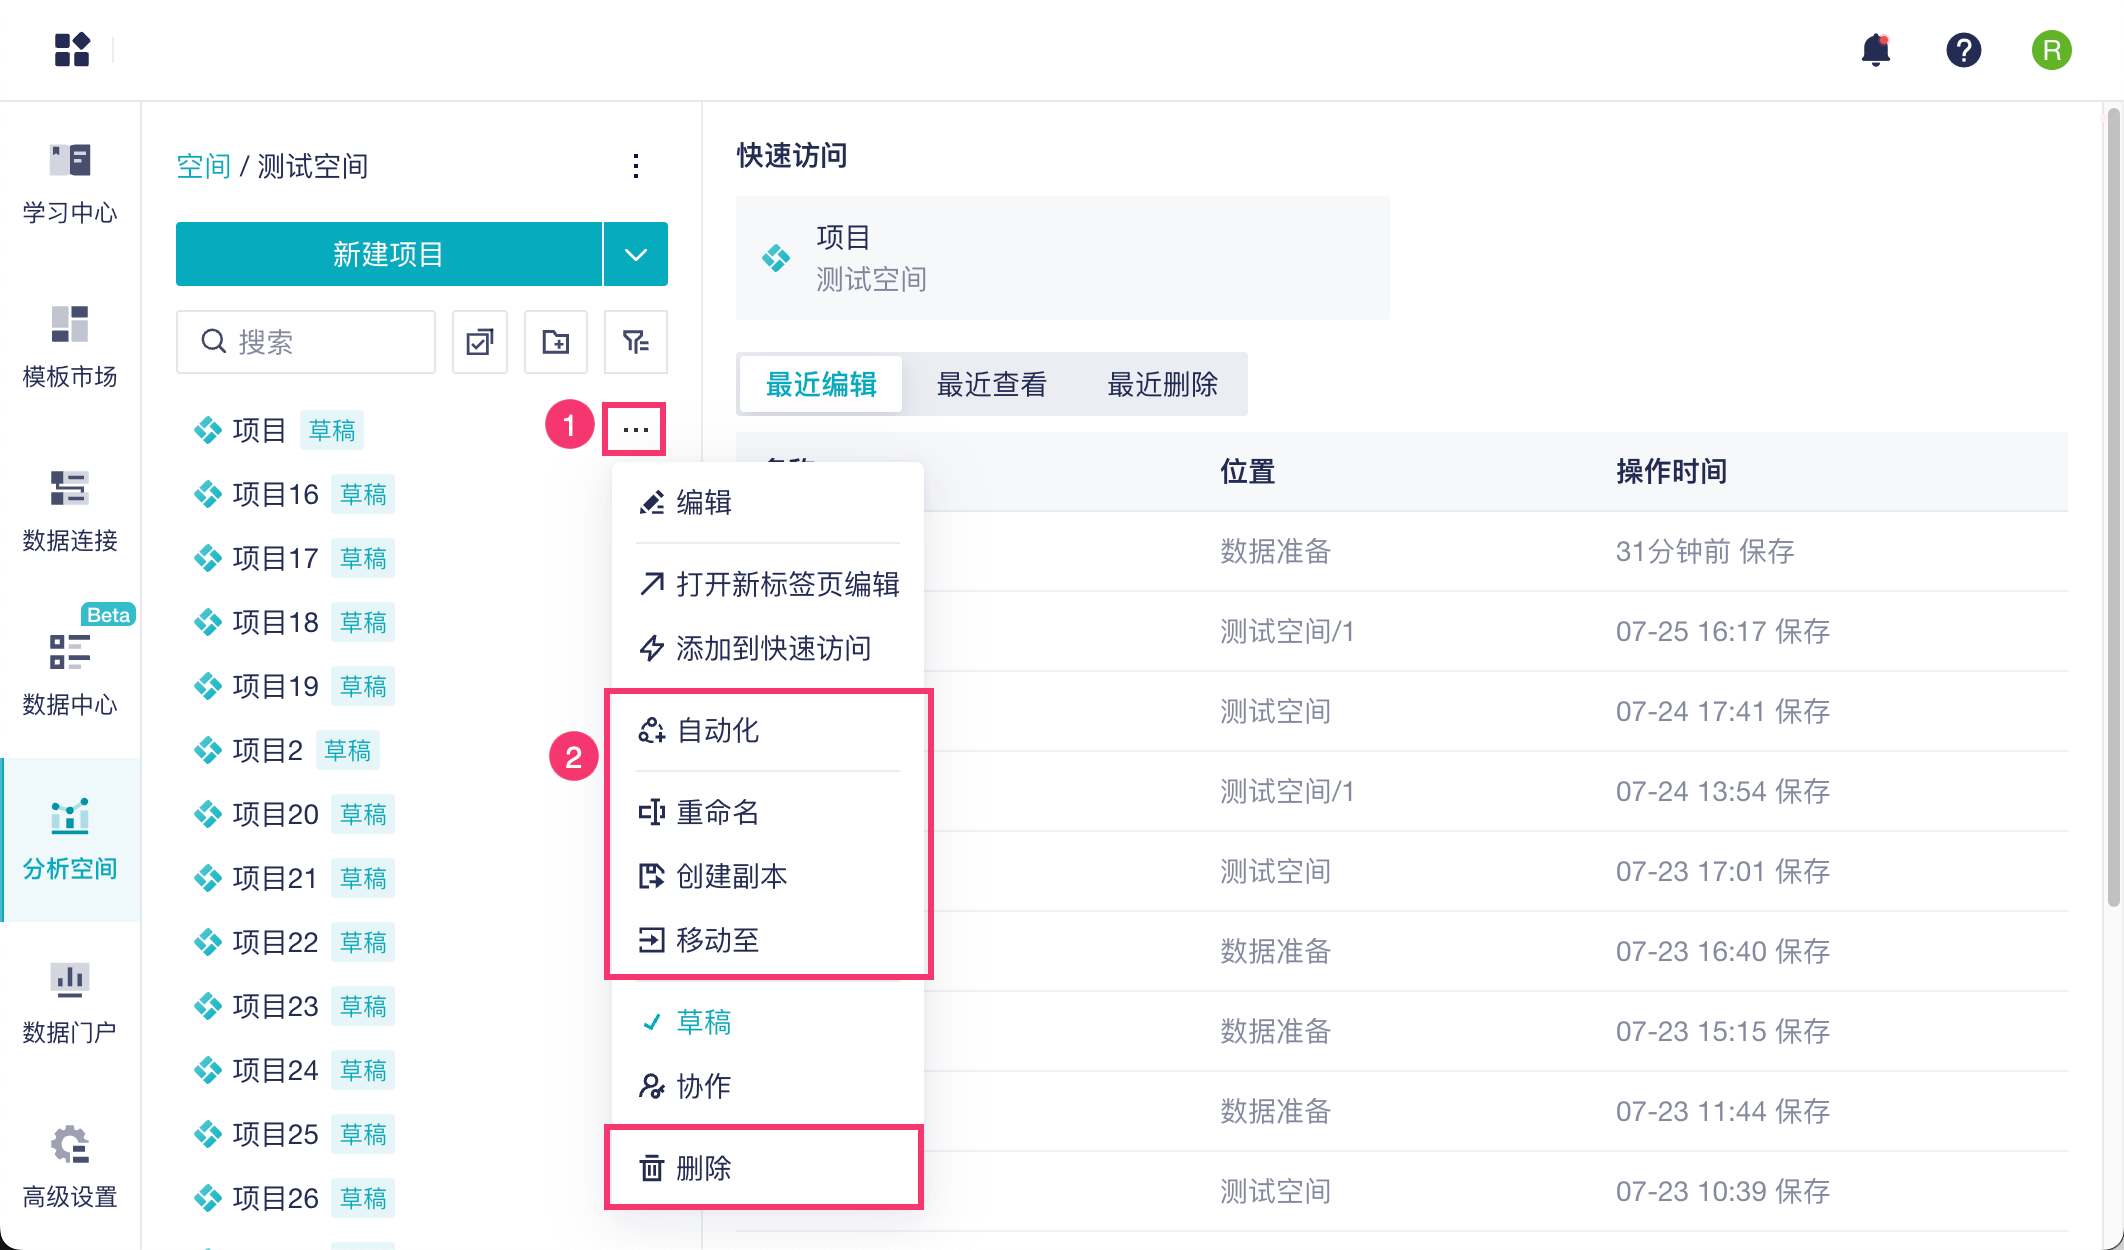
Task: Click the 搜索 input field
Action: (320, 342)
